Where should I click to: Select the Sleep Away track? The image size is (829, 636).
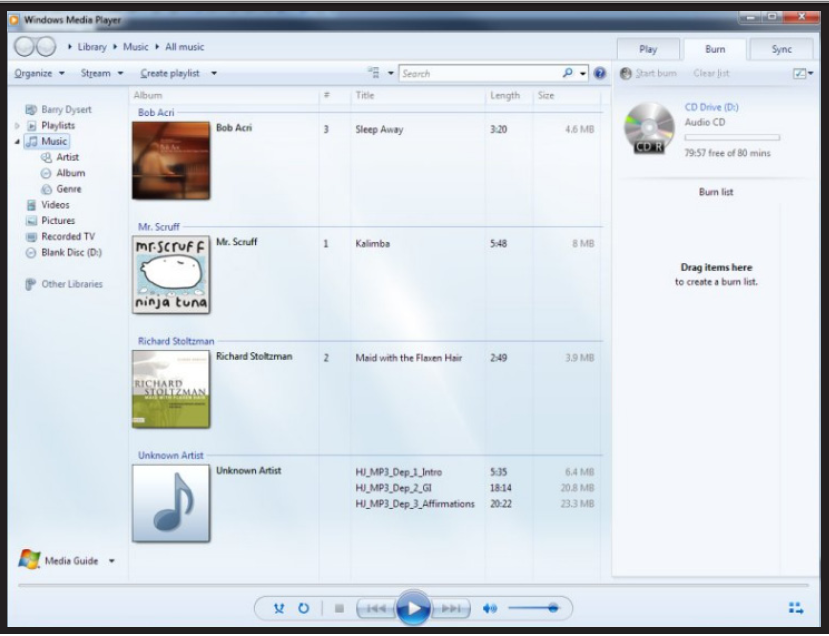coord(379,130)
